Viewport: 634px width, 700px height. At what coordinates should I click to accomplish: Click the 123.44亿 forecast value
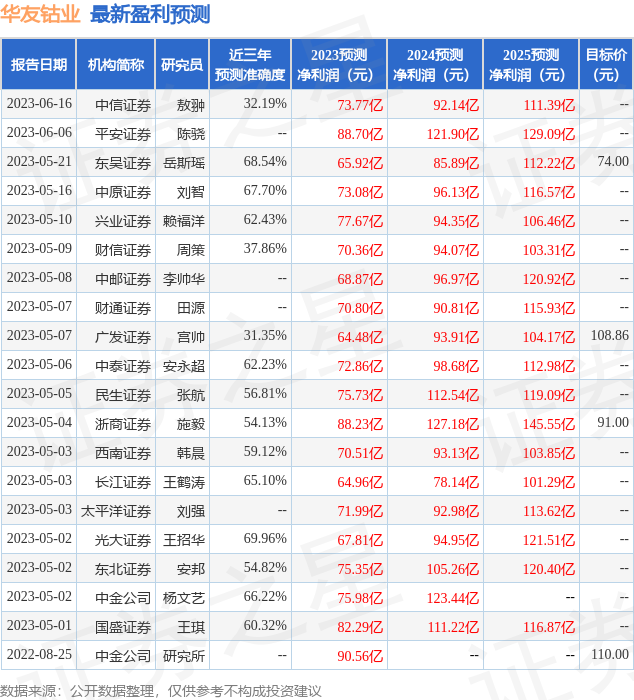pyautogui.click(x=453, y=599)
